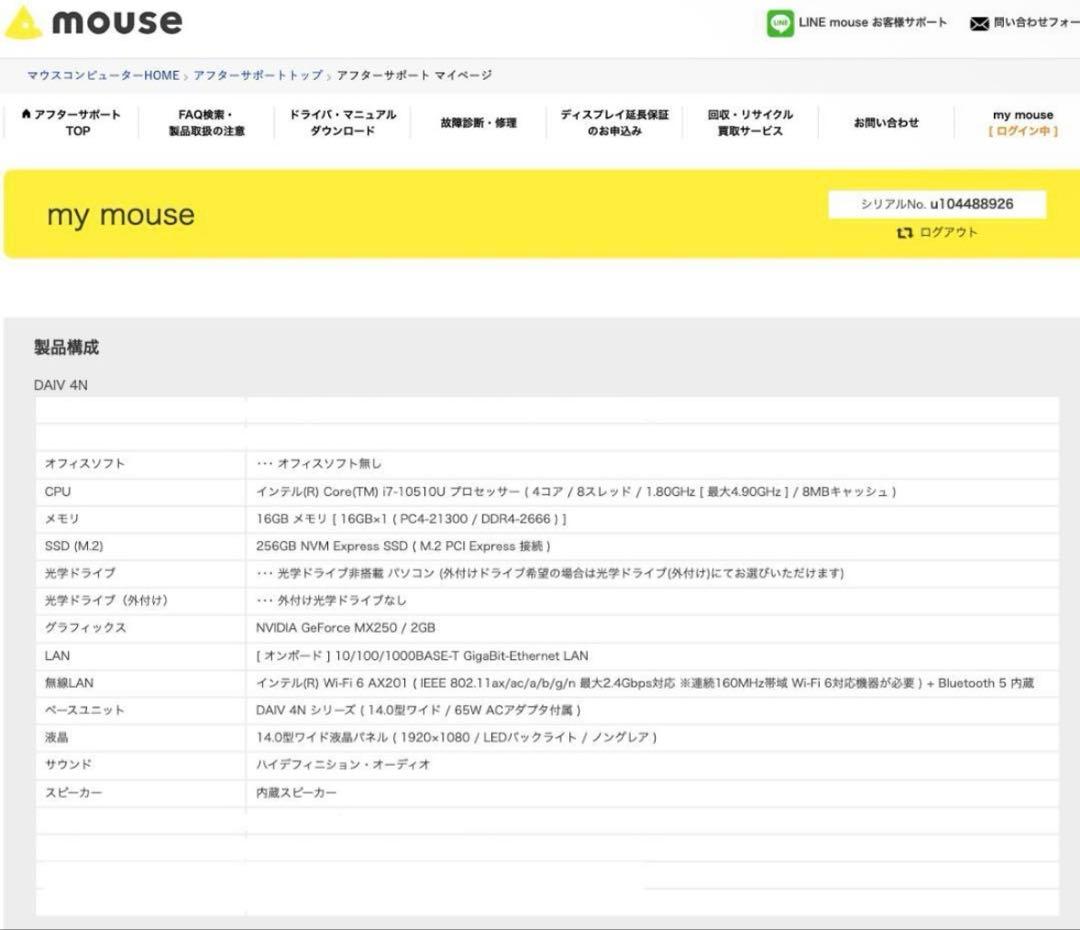This screenshot has height=930, width=1080.
Task: Select the home icon on アフターサポートTOP
Action: [25, 114]
